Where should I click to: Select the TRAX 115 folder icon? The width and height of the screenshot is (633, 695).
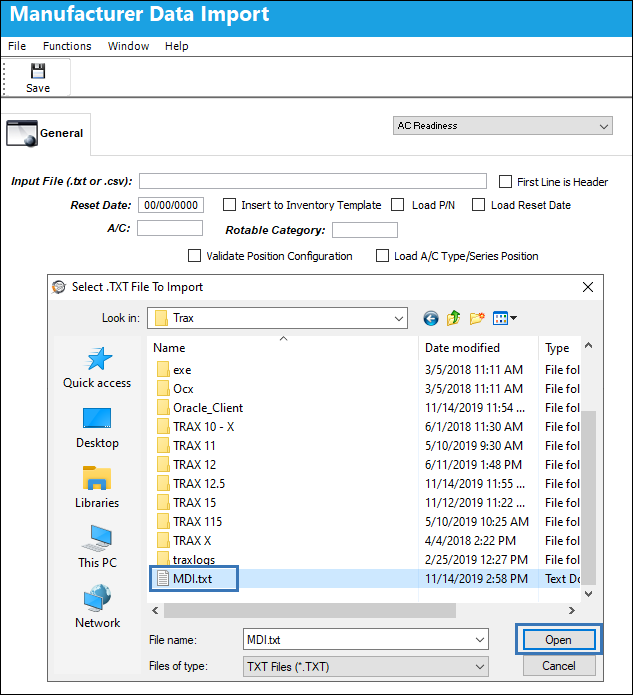click(x=163, y=522)
